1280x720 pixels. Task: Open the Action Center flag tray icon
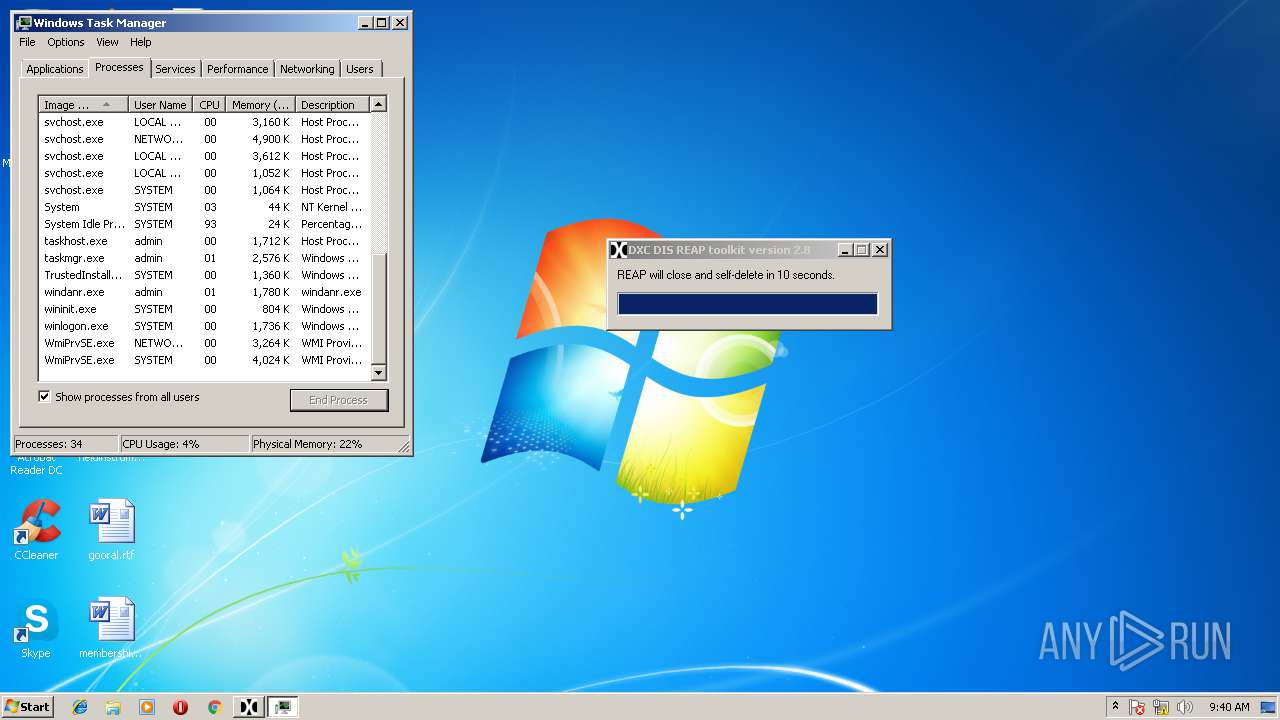click(1137, 707)
